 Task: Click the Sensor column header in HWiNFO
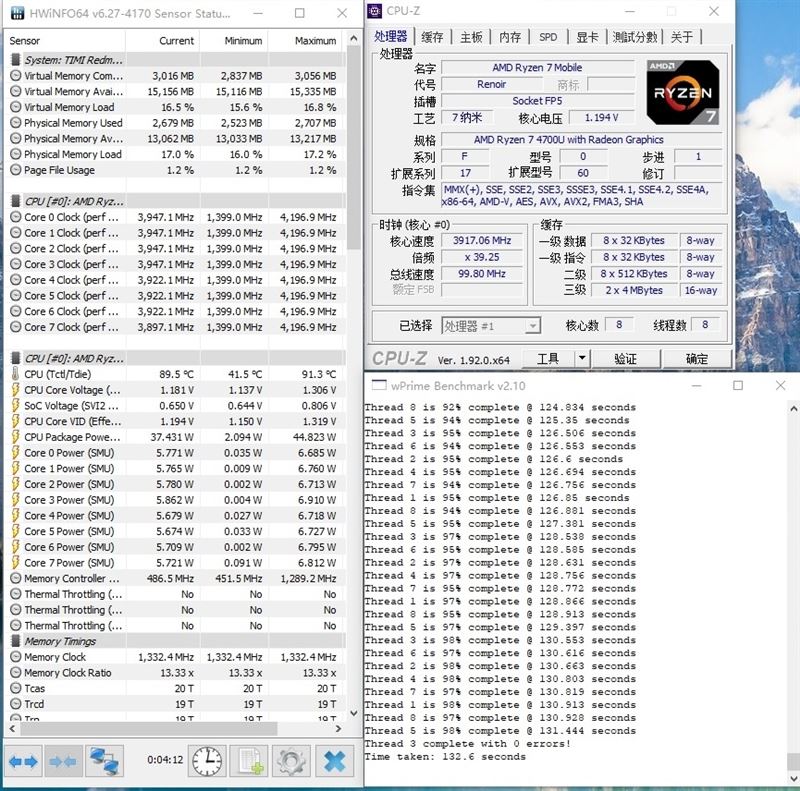click(x=64, y=41)
